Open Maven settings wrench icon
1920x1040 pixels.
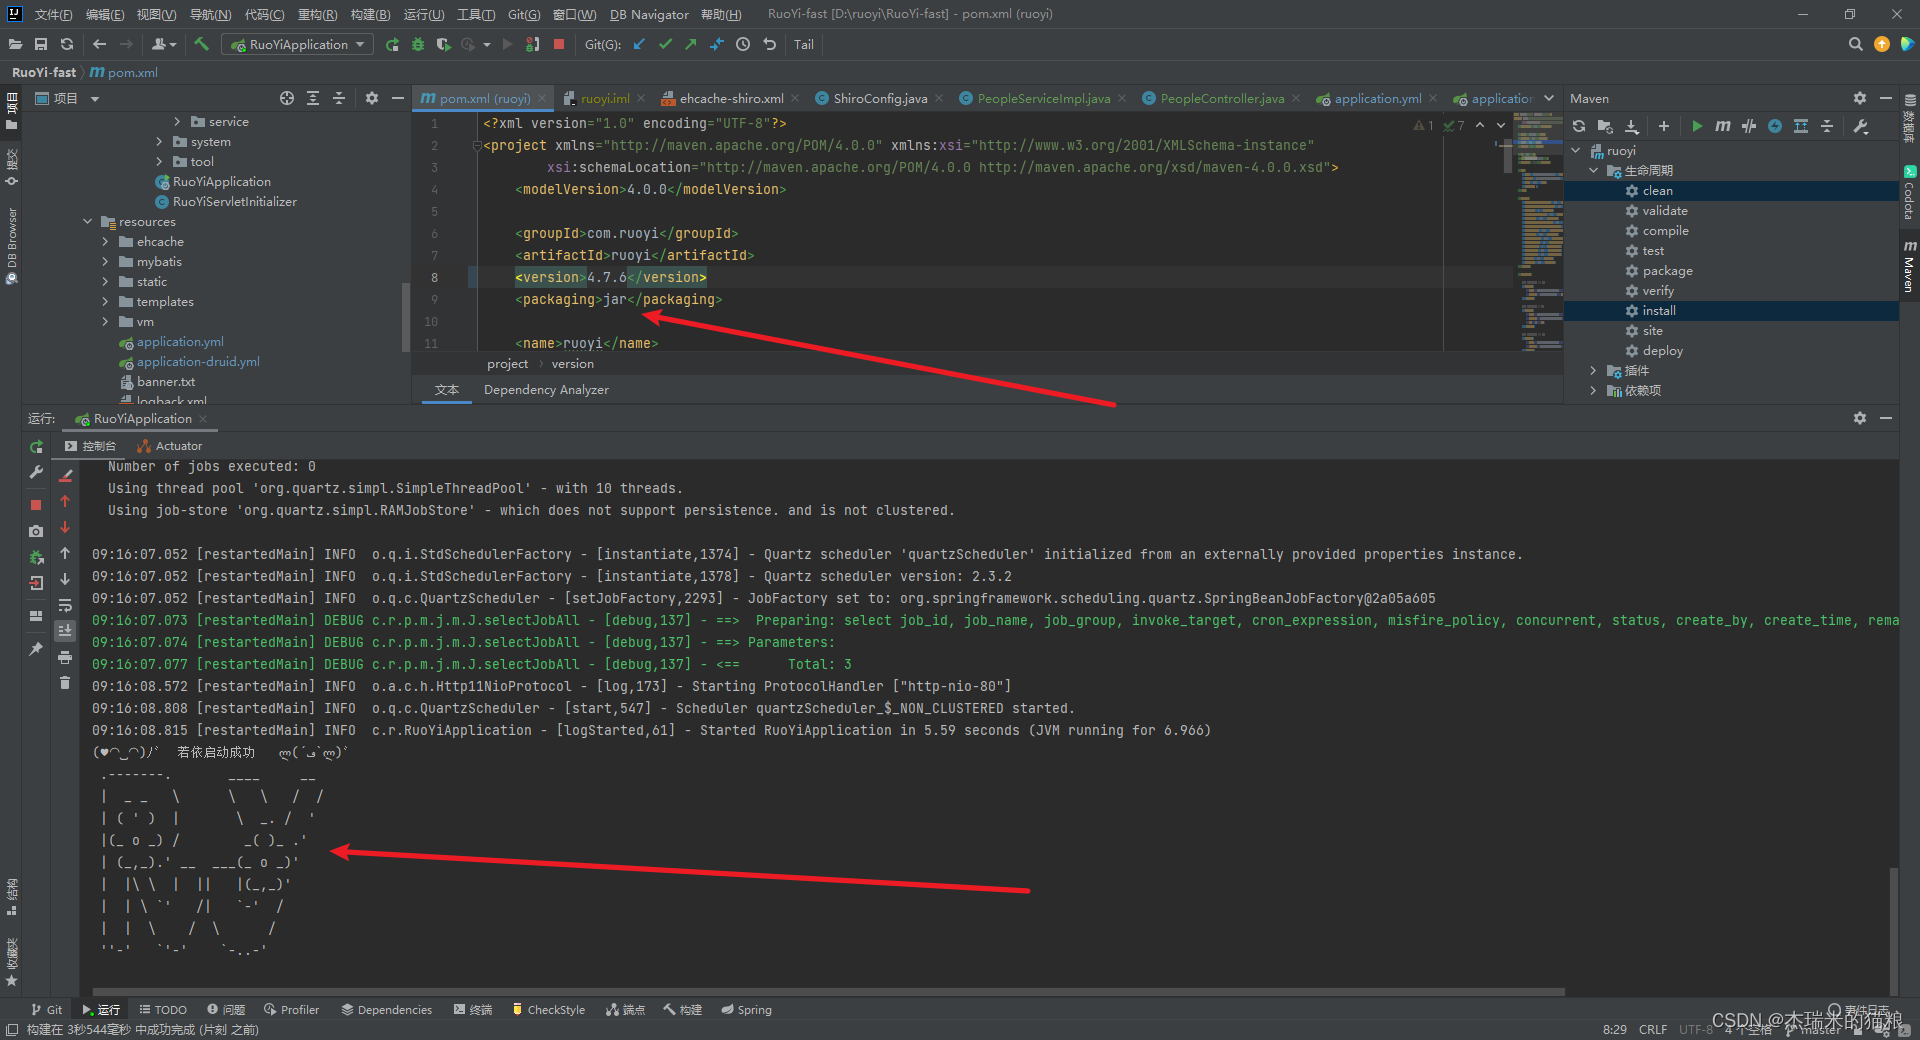click(1861, 126)
